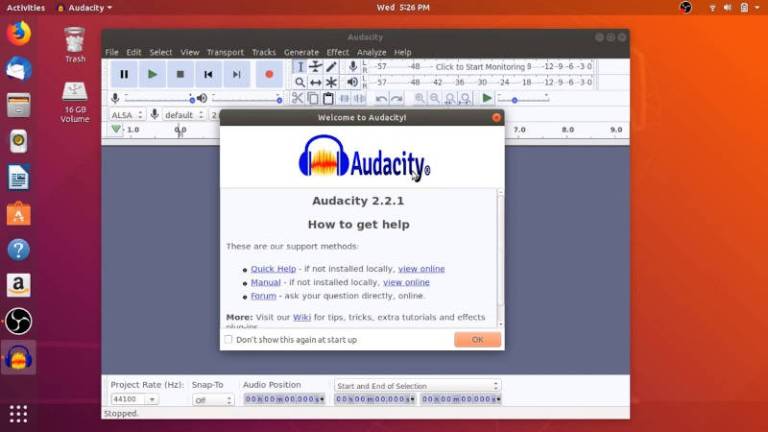Screen dimensions: 768x432
Task: Click the Cut scissors icon
Action: click(x=297, y=99)
